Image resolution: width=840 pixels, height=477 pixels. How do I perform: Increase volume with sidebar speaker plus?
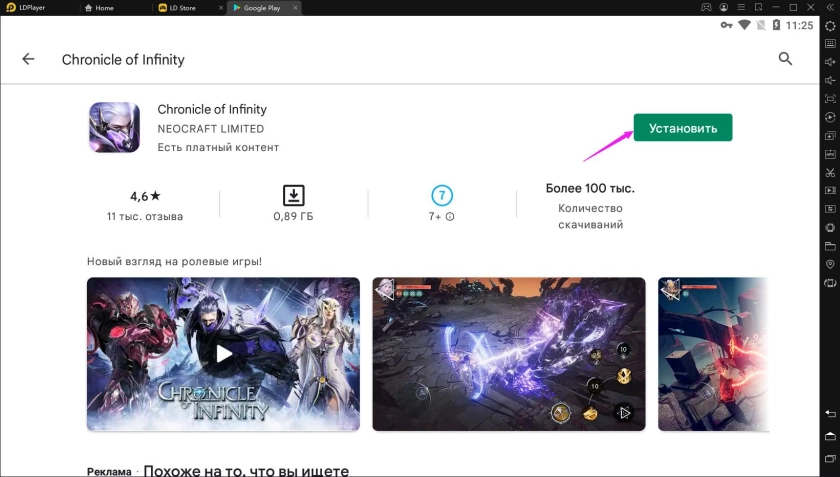(830, 62)
